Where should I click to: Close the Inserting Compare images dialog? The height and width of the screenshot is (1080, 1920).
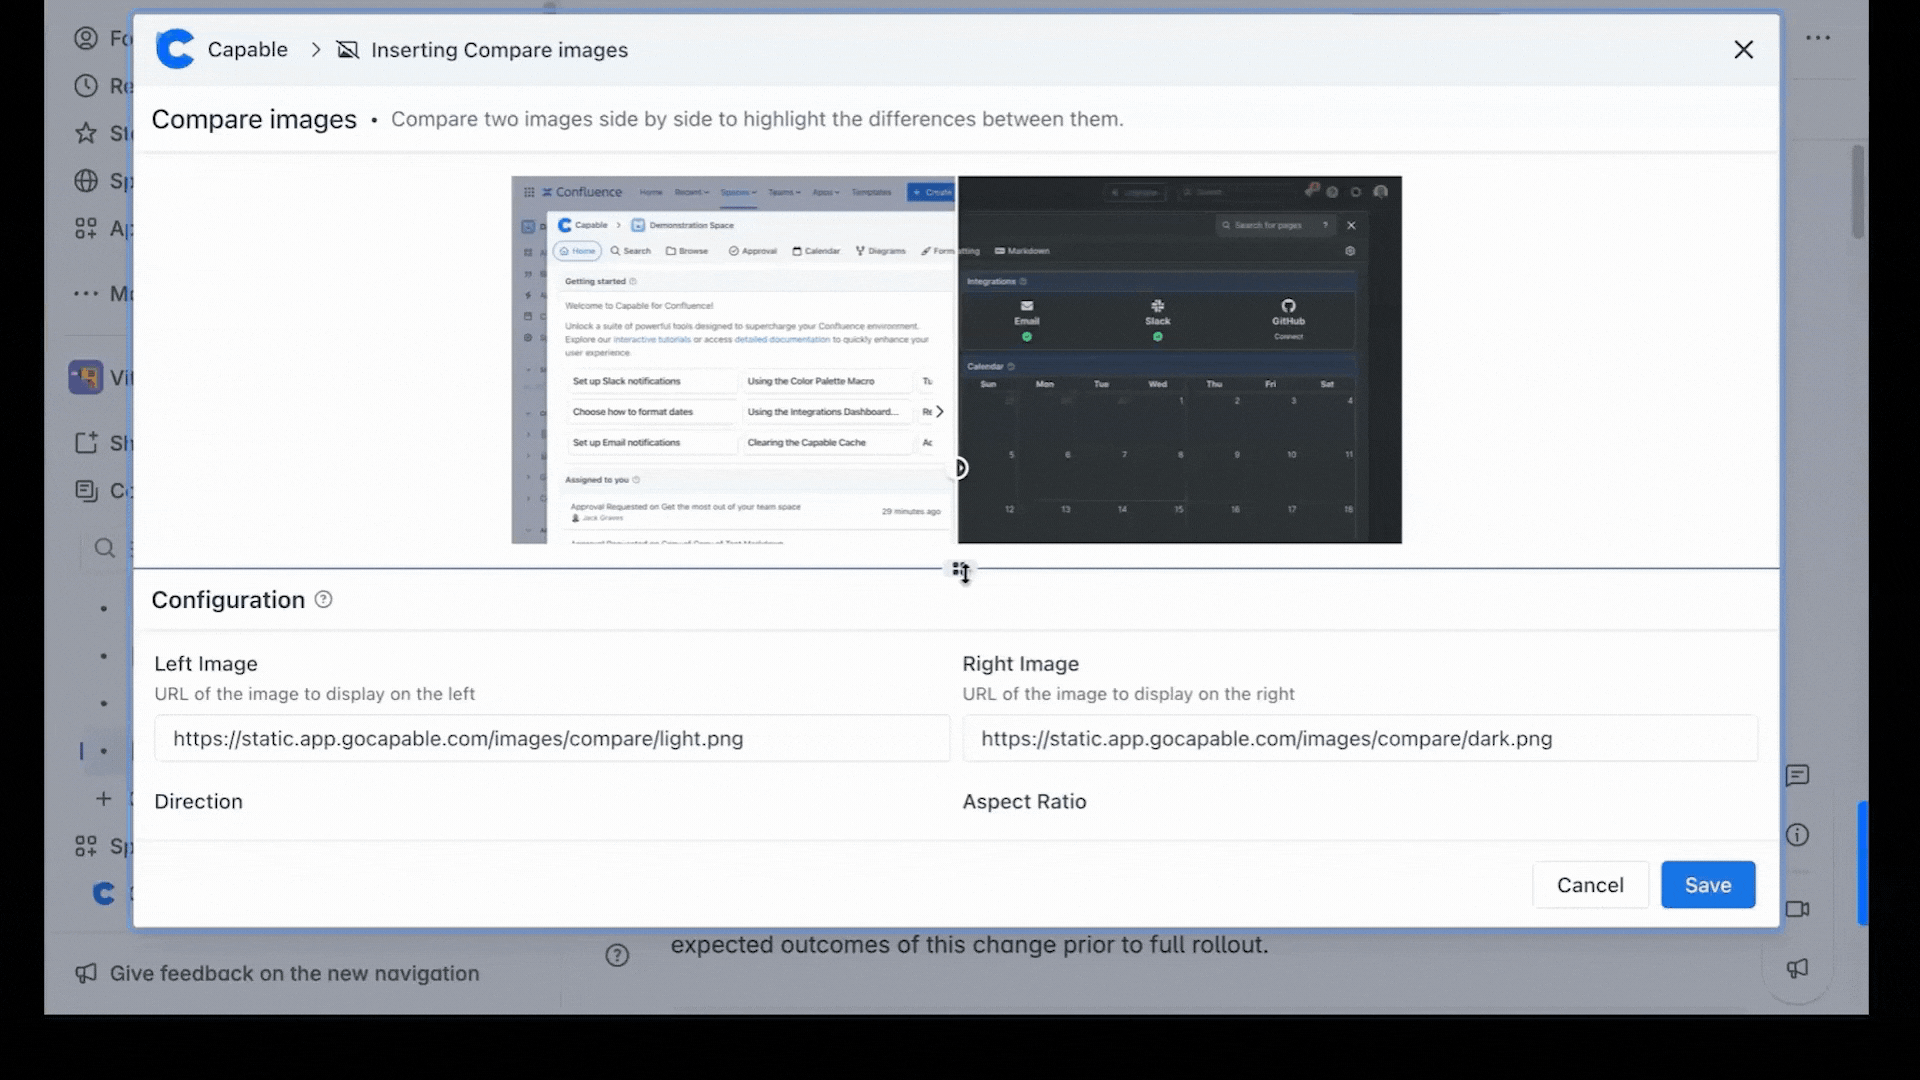click(1743, 50)
